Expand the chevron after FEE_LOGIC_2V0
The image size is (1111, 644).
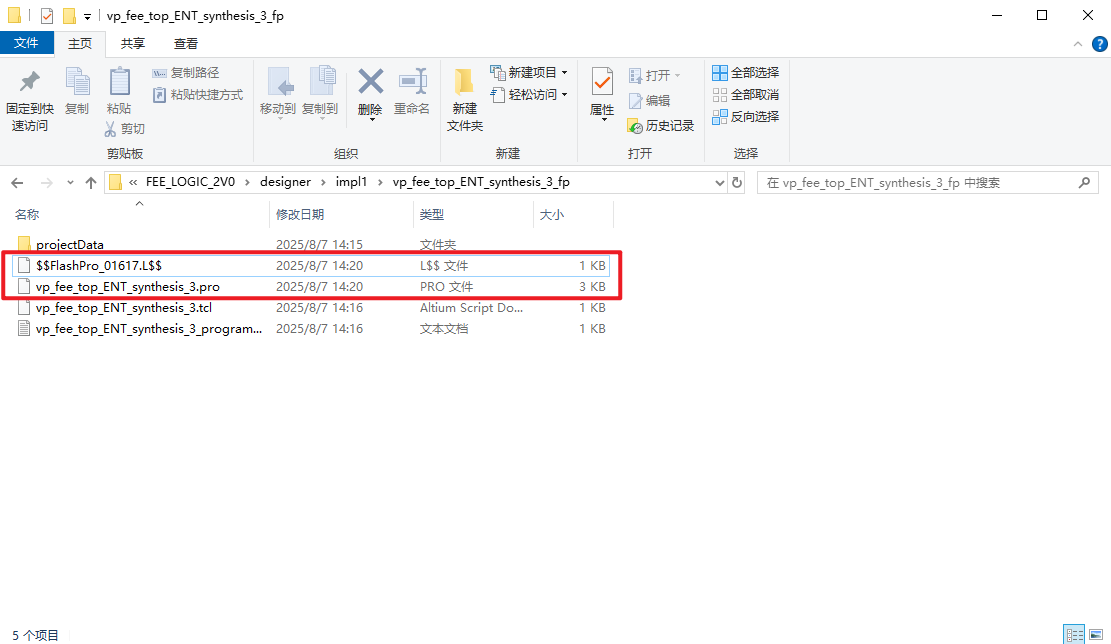(x=247, y=183)
